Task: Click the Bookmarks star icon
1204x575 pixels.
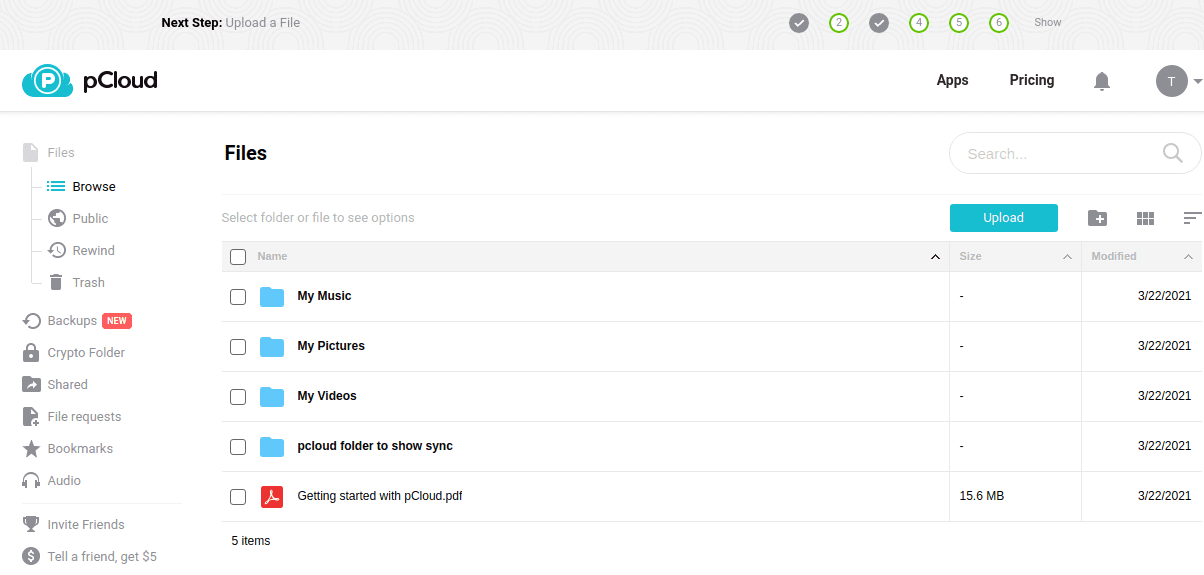Action: point(31,449)
